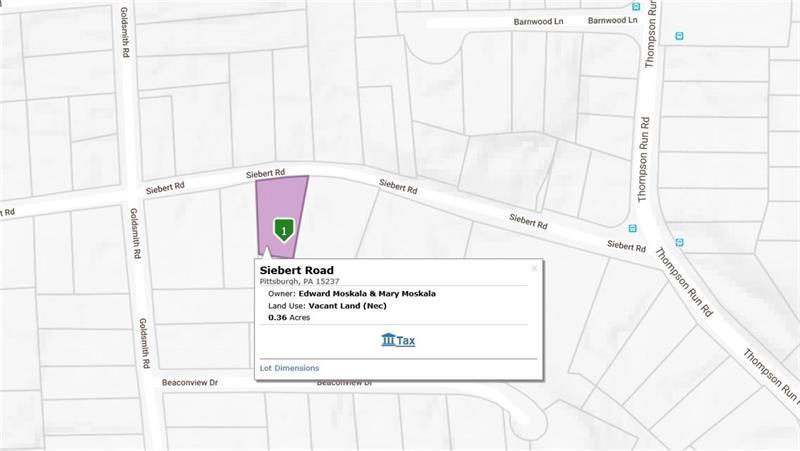800x451 pixels.
Task: Click the Vacant Land (Nec) land use text
Action: click(347, 306)
